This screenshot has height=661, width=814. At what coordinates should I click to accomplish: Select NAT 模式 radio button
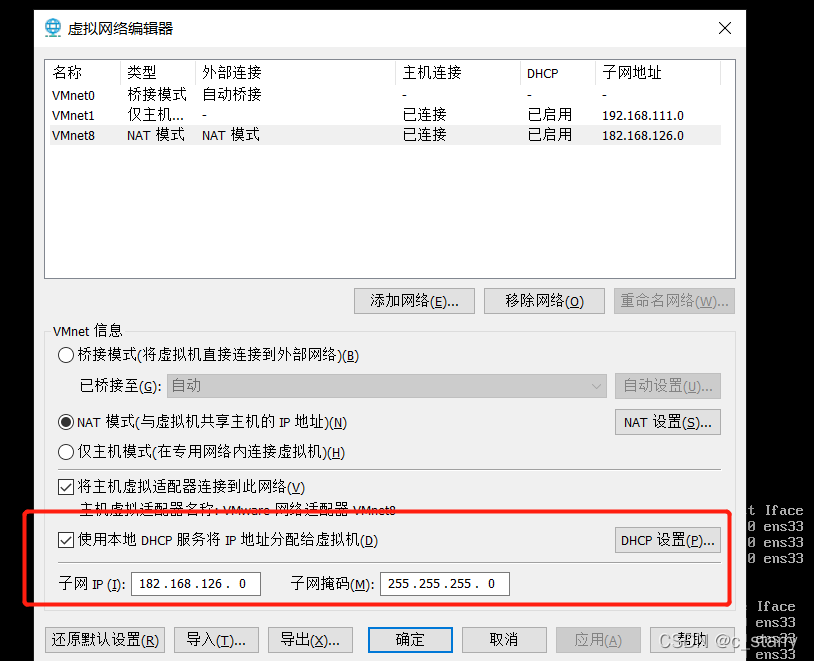(66, 422)
